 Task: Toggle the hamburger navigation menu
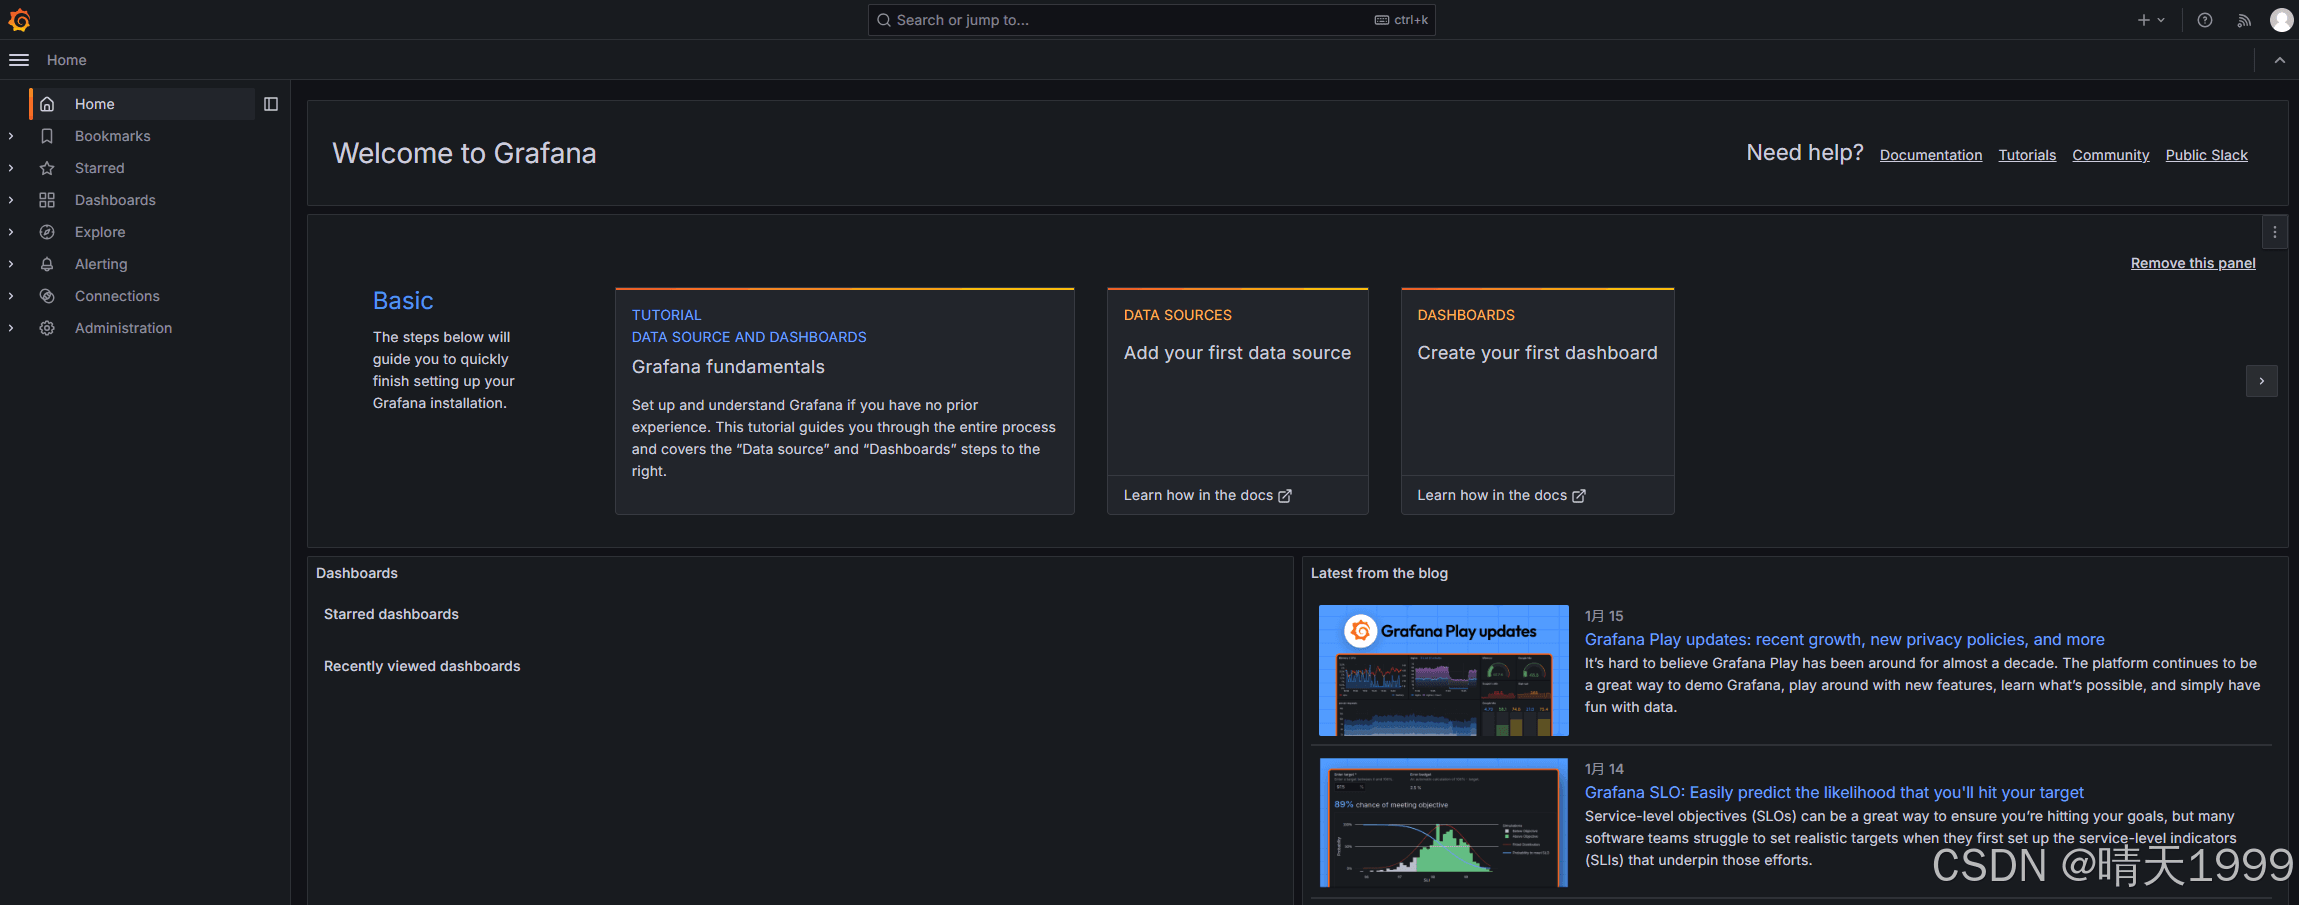19,60
